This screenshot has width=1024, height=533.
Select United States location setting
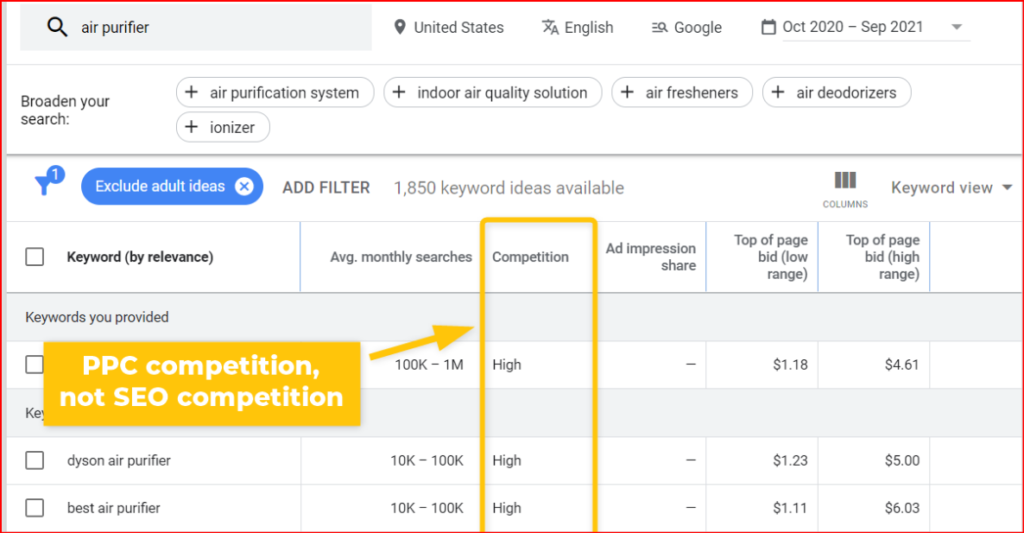[449, 27]
